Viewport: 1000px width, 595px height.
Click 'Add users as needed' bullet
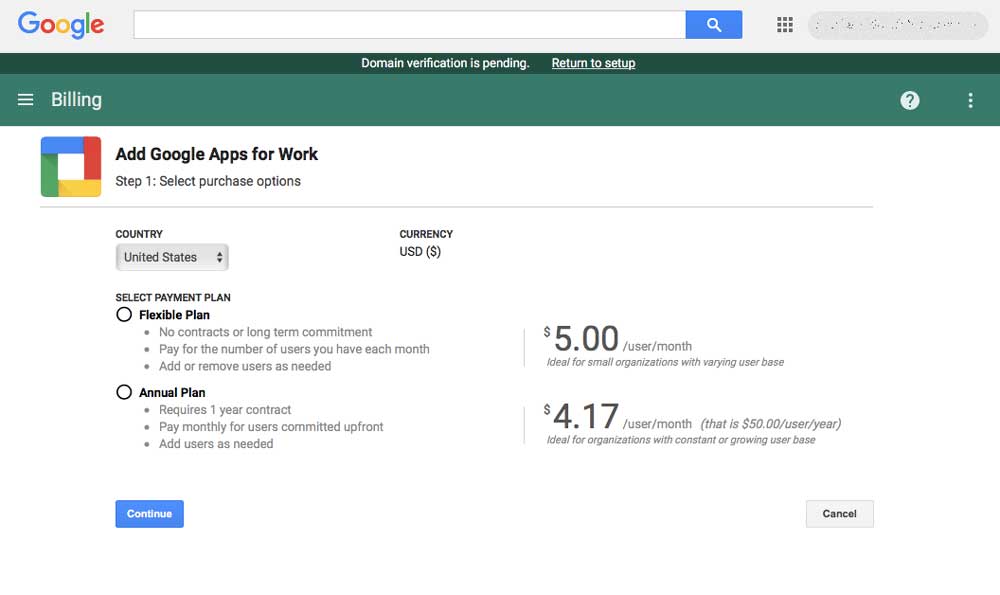tap(216, 444)
